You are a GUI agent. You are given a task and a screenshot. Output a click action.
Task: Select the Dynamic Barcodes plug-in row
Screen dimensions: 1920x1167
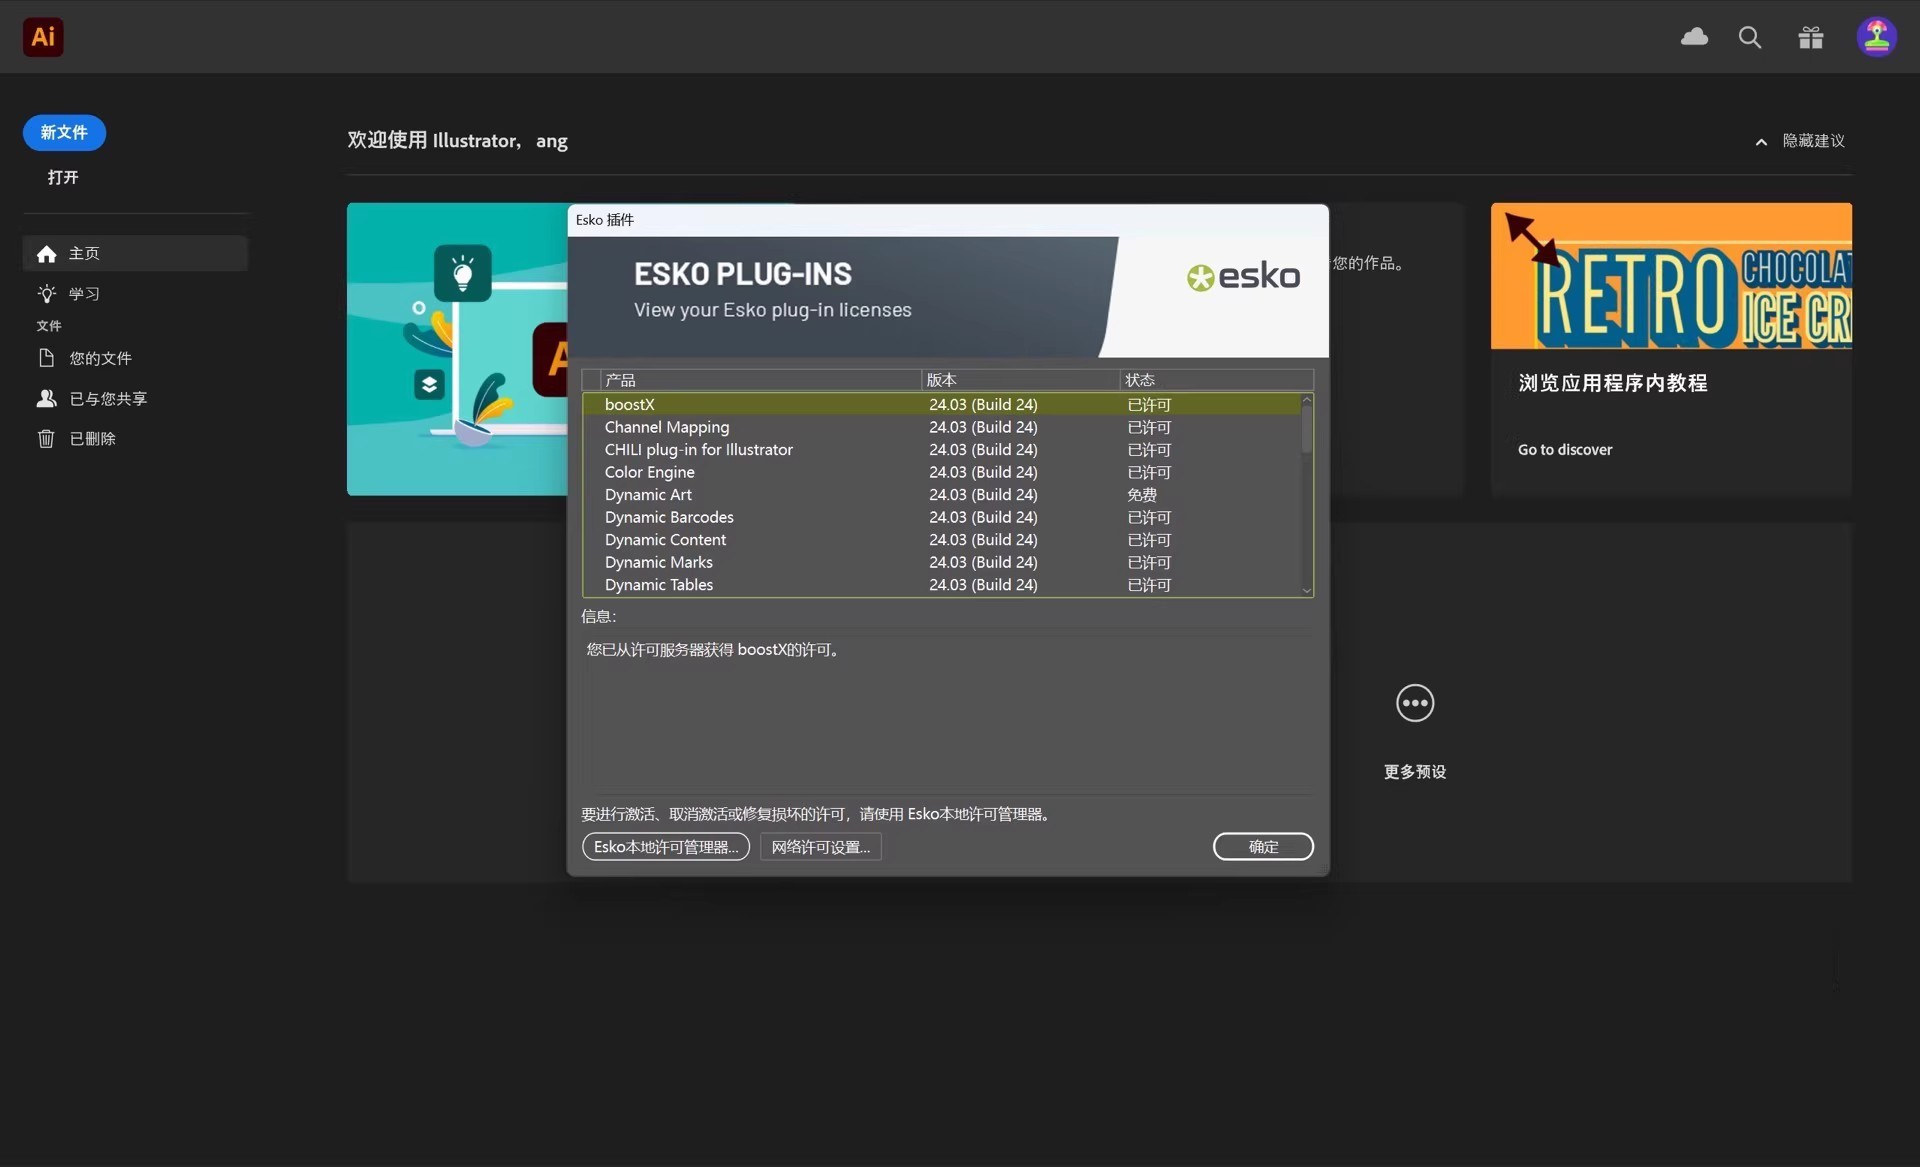click(x=941, y=517)
